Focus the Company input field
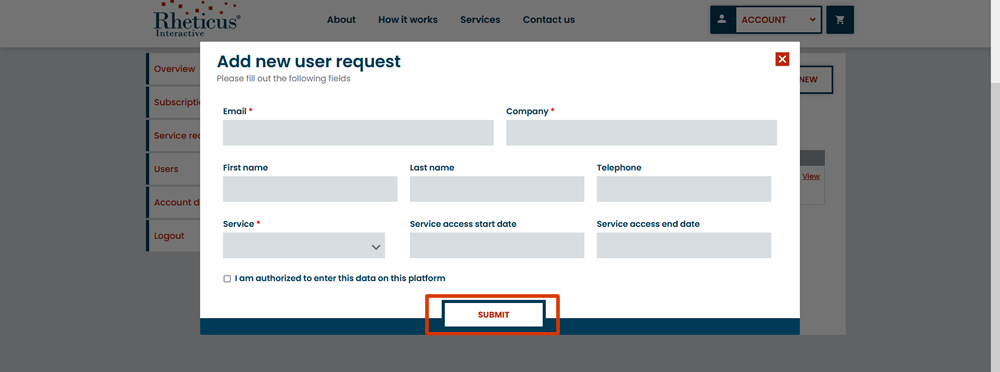 point(642,133)
